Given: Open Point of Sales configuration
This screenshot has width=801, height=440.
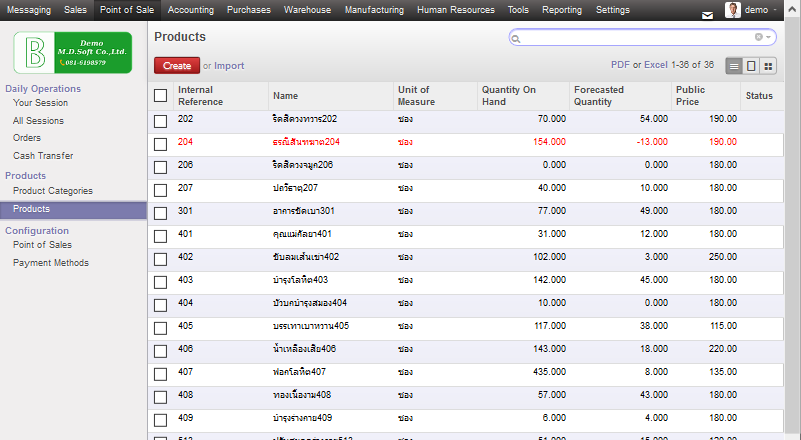Looking at the screenshot, I should (x=42, y=245).
